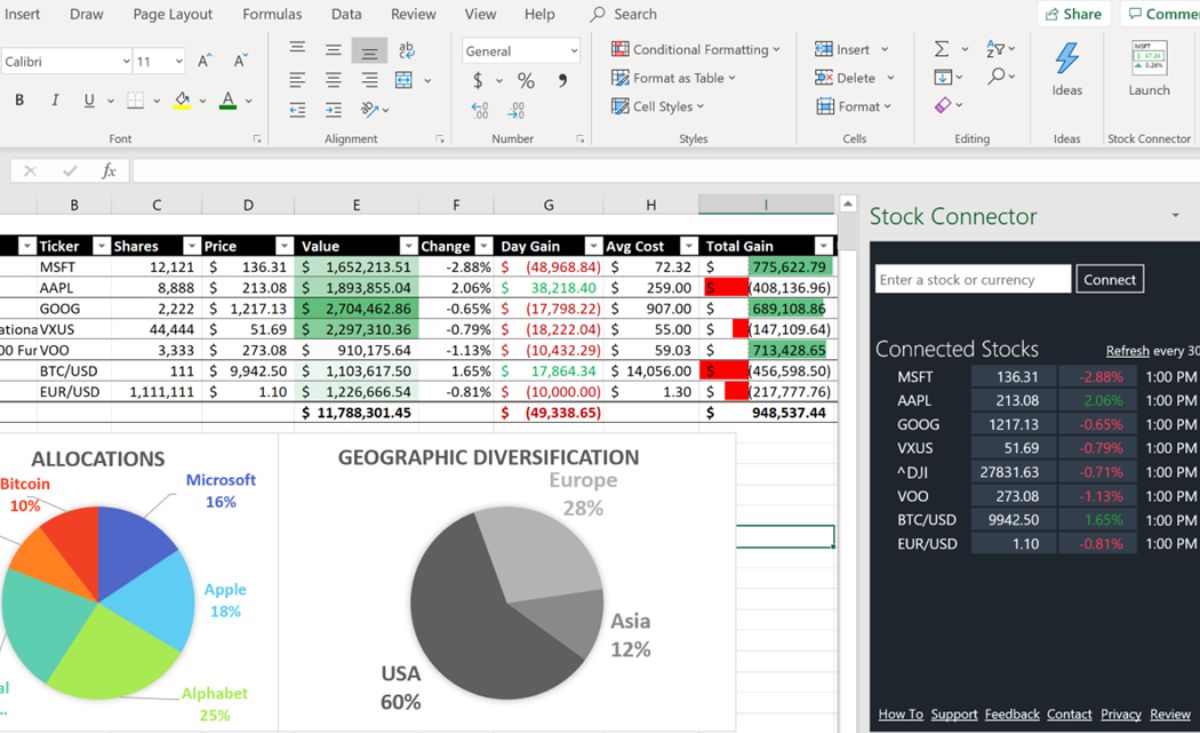Image resolution: width=1200 pixels, height=733 pixels.
Task: Switch to the Formulas tab
Action: pyautogui.click(x=272, y=14)
